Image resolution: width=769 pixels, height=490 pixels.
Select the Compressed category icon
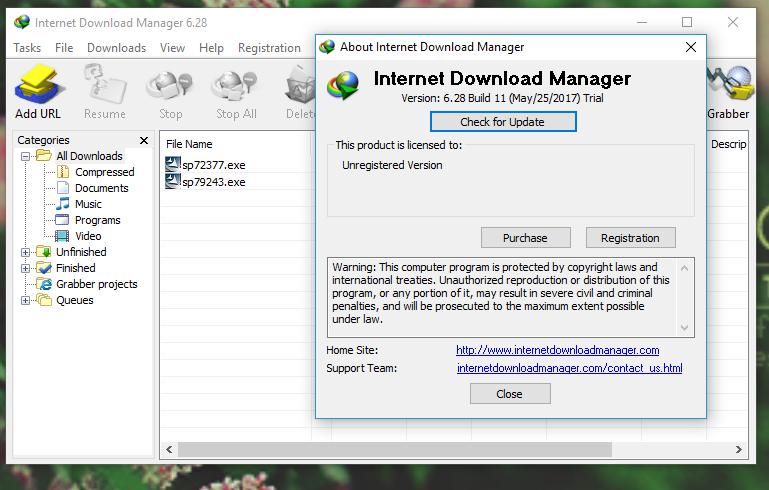[x=63, y=172]
